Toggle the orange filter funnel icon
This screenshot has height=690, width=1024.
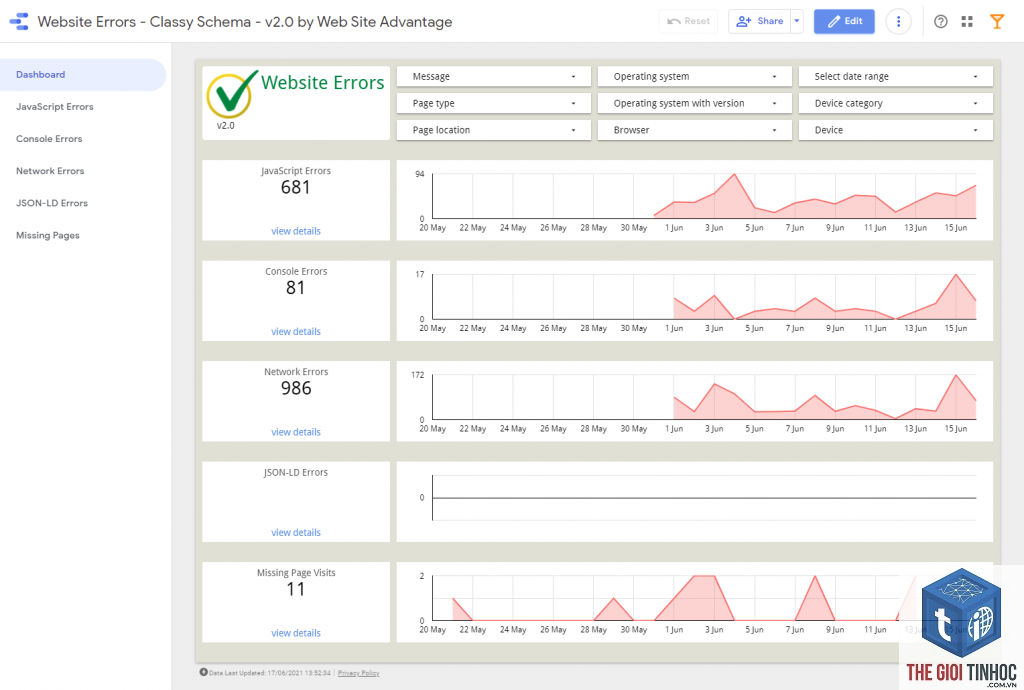(997, 22)
